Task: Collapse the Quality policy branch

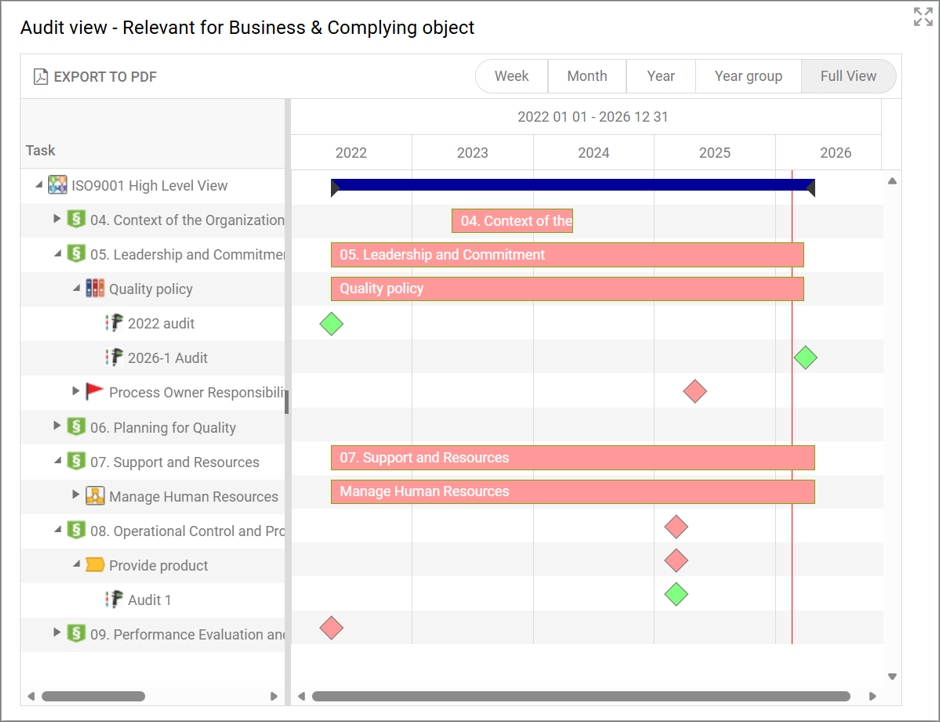Action: (75, 289)
